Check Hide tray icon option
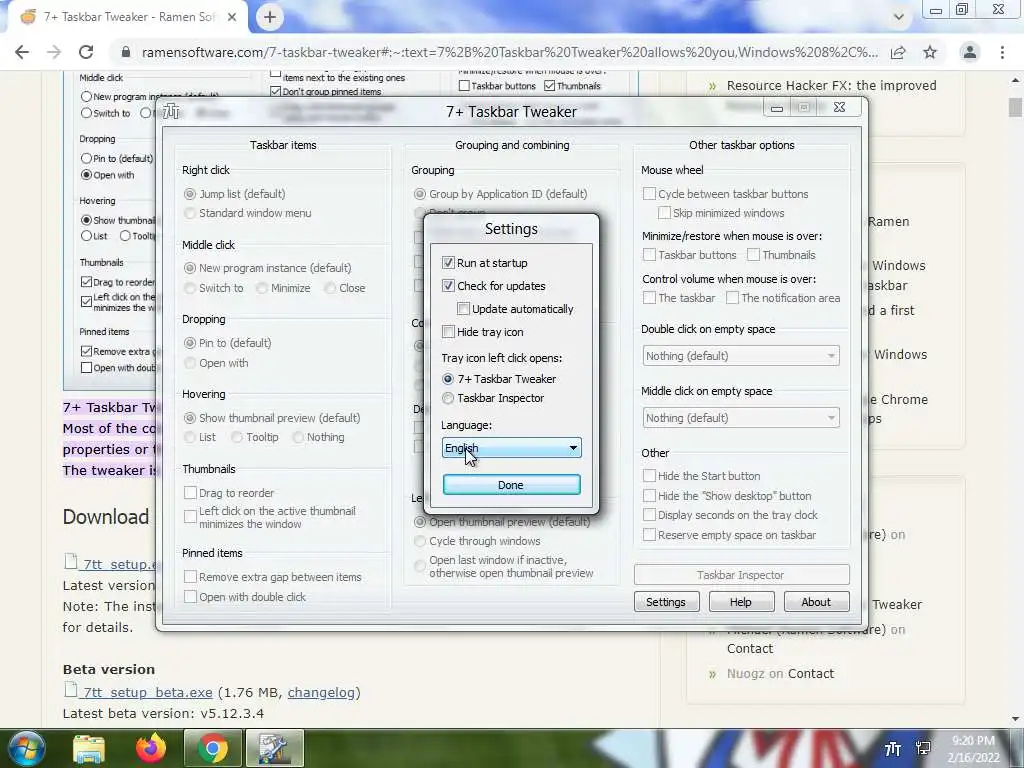The width and height of the screenshot is (1024, 768). (448, 332)
